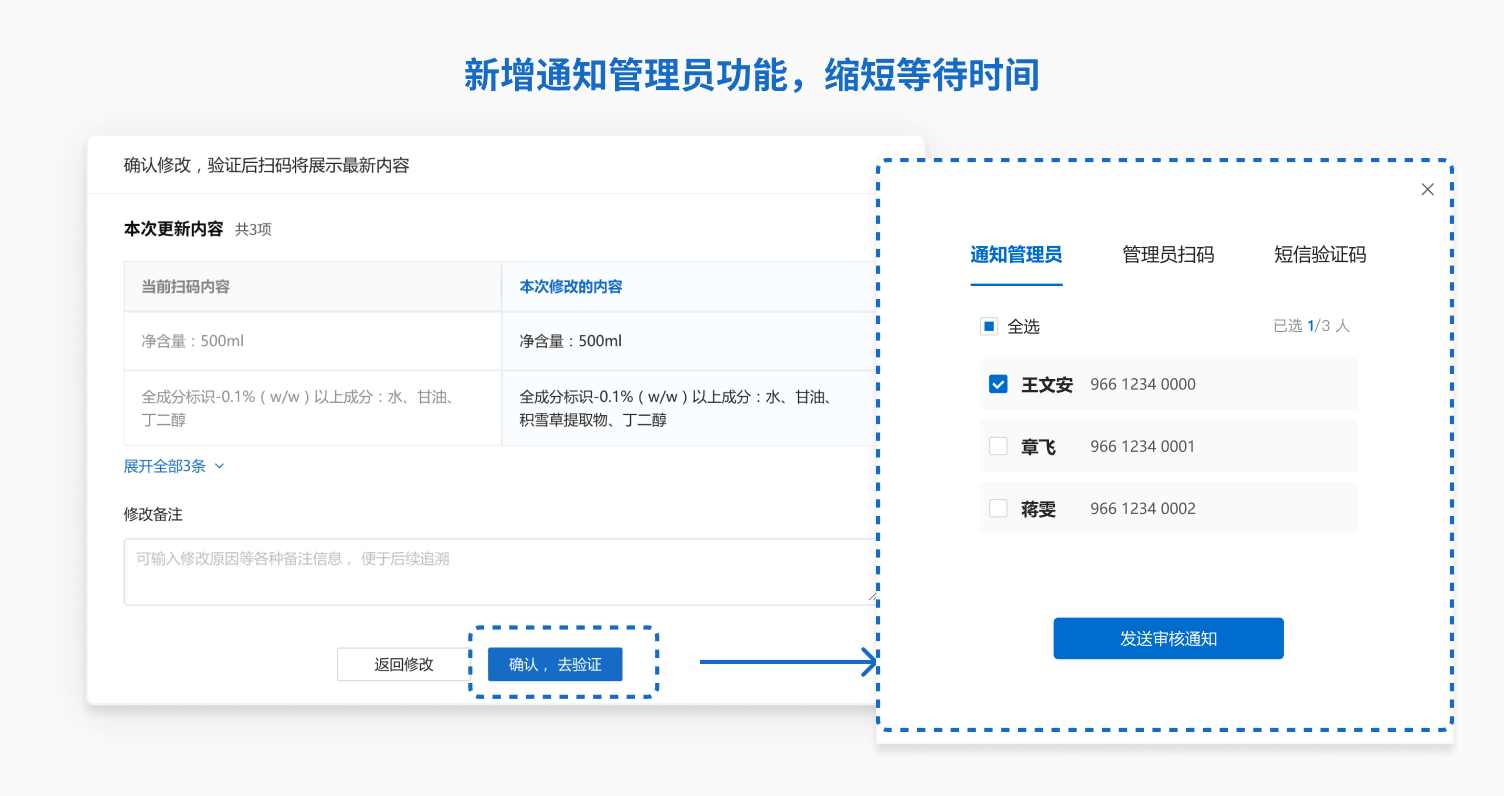Click admin 王文安's phone number 966 1234 0000
Viewport: 1504px width, 796px height.
1142,383
